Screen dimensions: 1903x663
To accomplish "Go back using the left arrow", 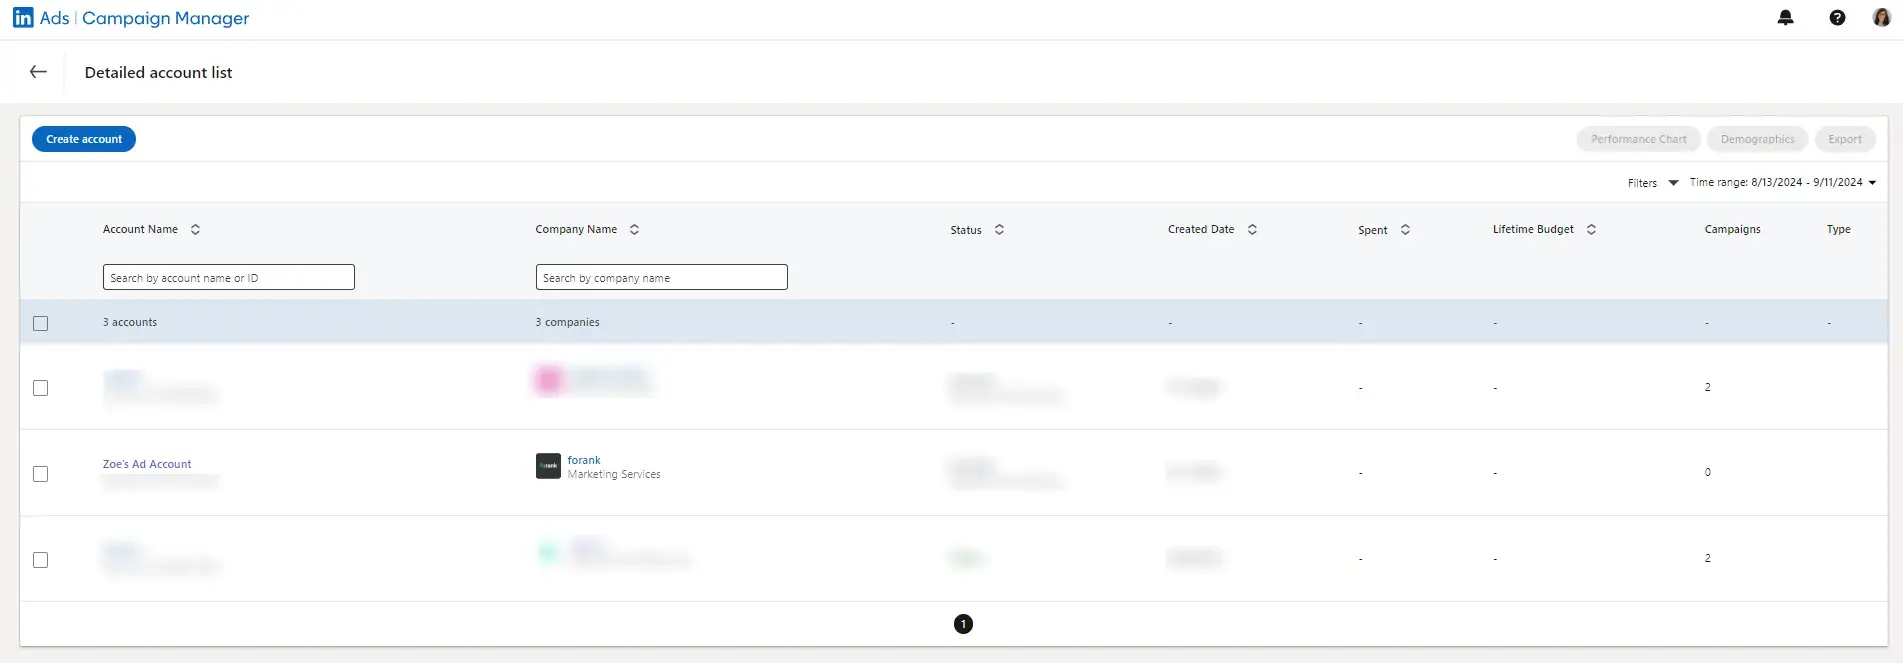I will tap(38, 72).
